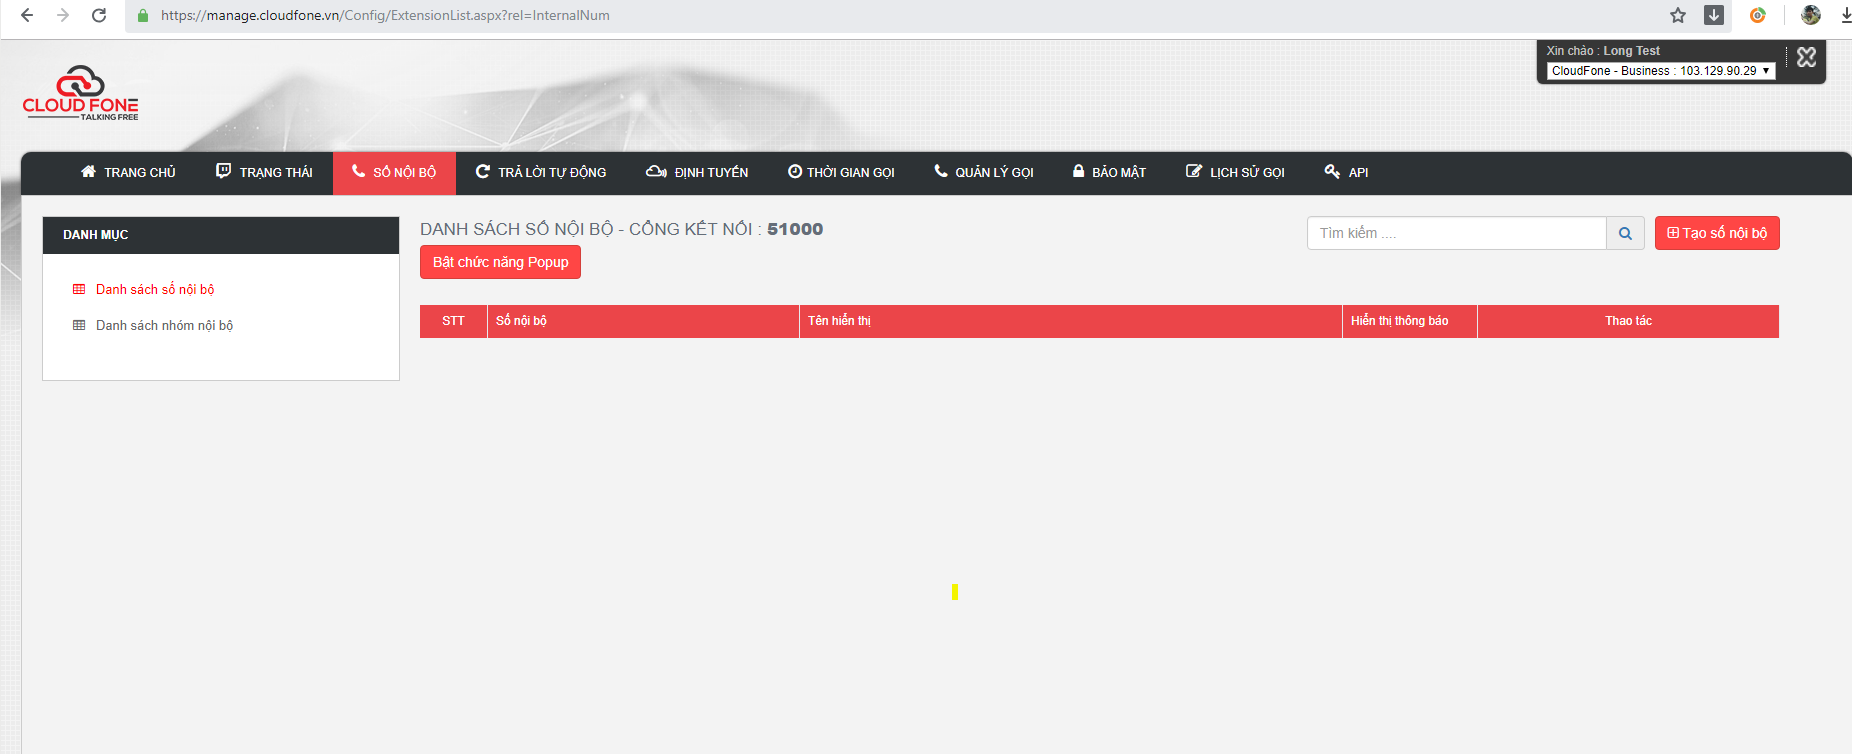Switch to Trạng Thái menu
Viewport: 1852px width, 754px height.
[x=265, y=173]
